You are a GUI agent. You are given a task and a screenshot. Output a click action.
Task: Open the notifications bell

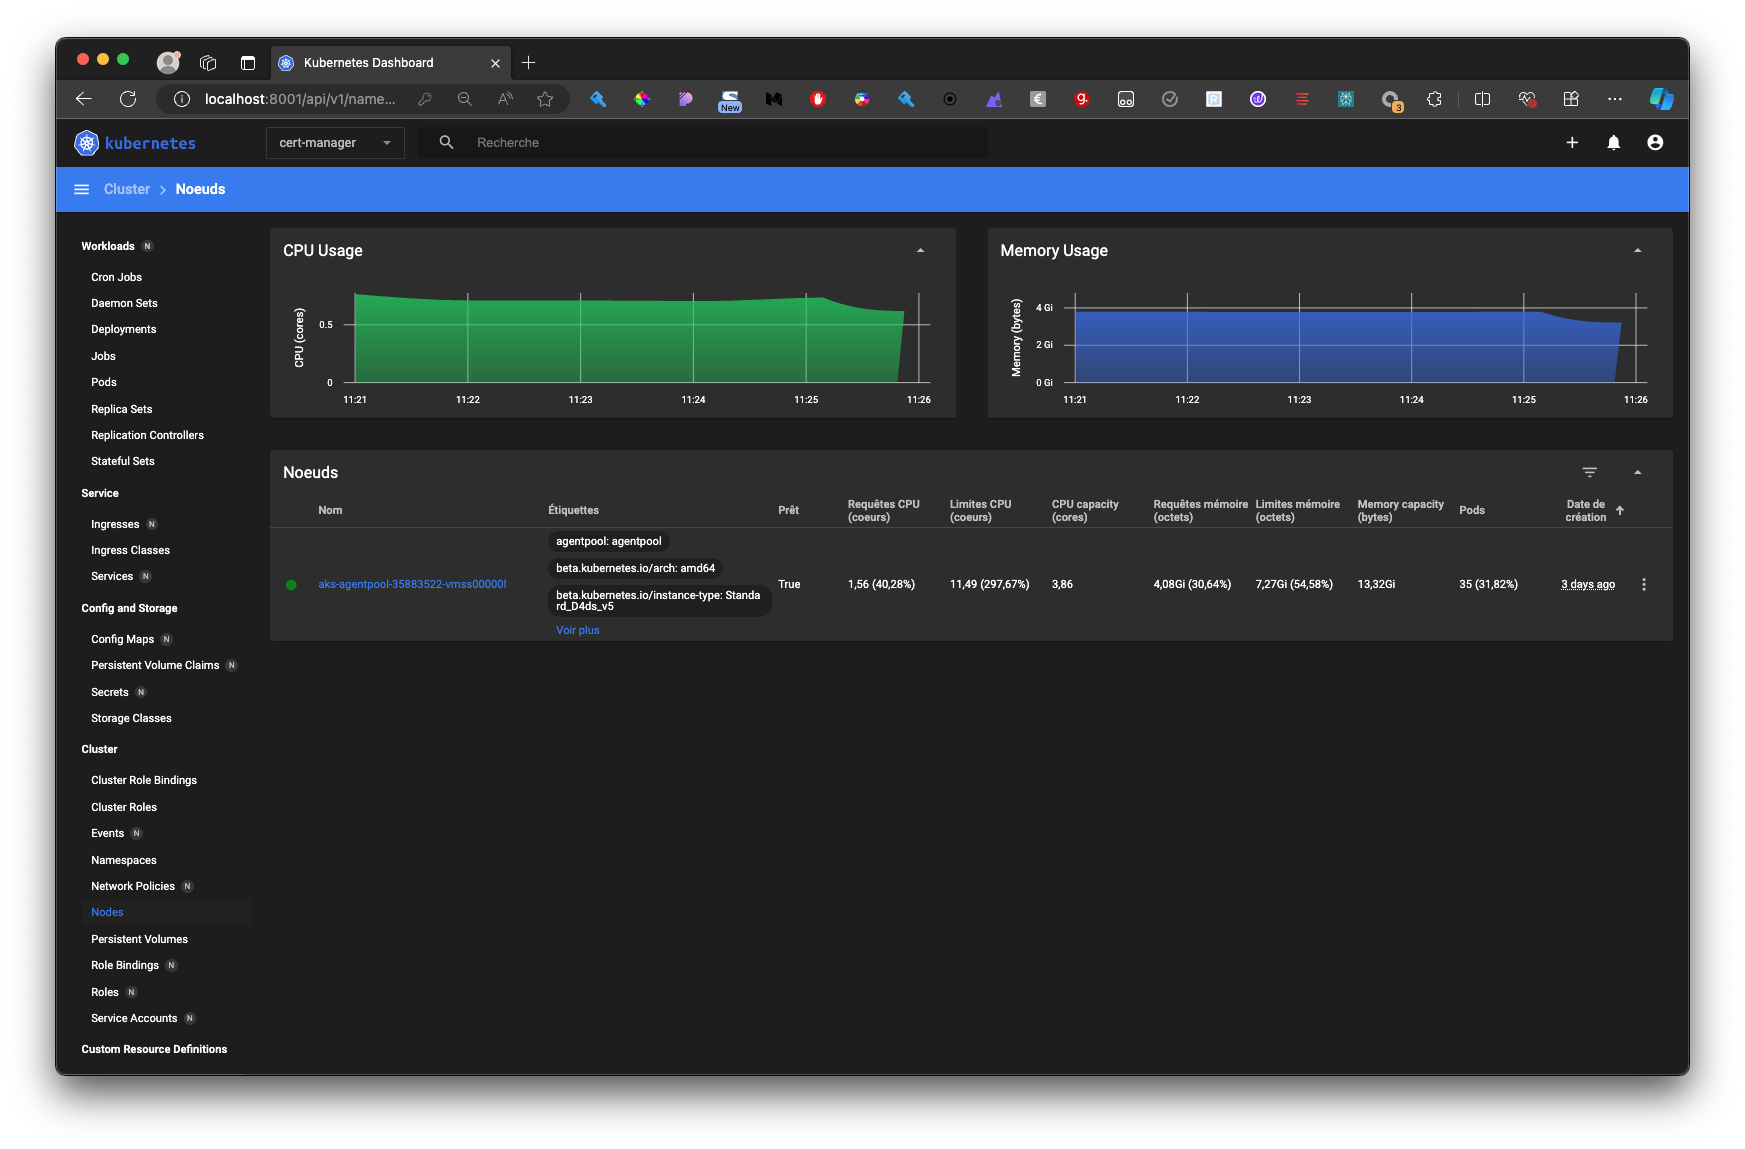(1613, 143)
